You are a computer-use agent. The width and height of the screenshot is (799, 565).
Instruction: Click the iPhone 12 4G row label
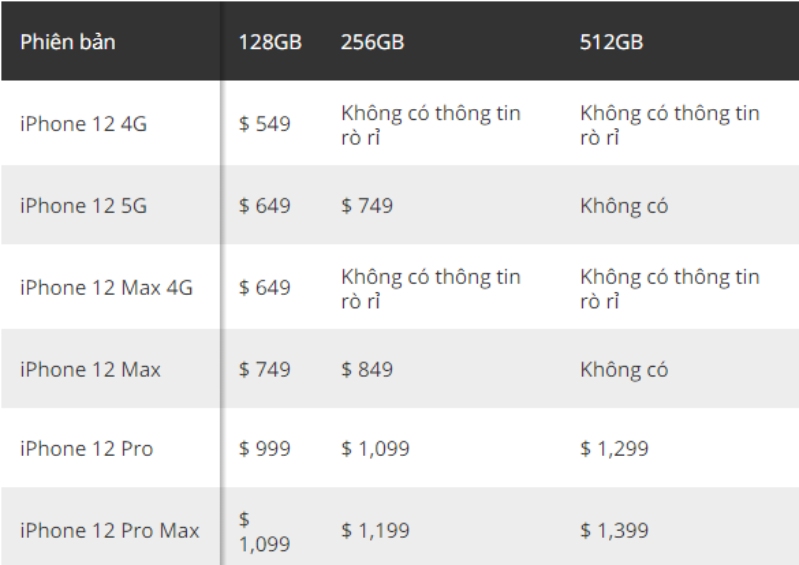click(x=83, y=125)
